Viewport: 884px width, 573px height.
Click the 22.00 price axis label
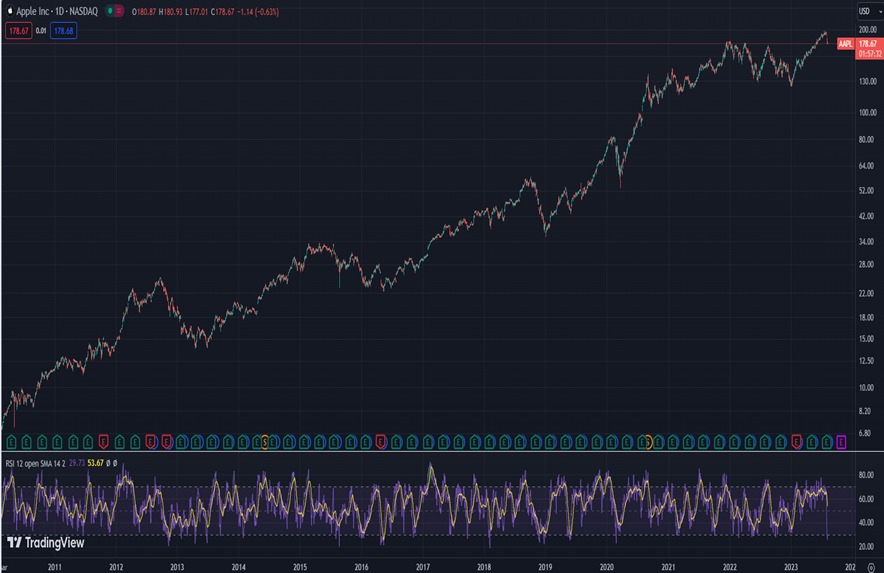[x=866, y=293]
